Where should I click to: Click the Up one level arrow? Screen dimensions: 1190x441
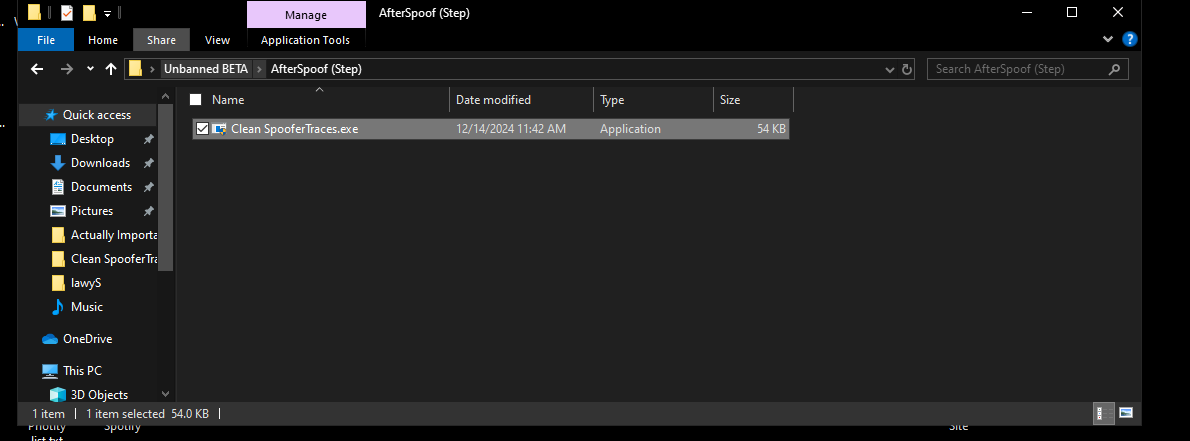click(110, 69)
